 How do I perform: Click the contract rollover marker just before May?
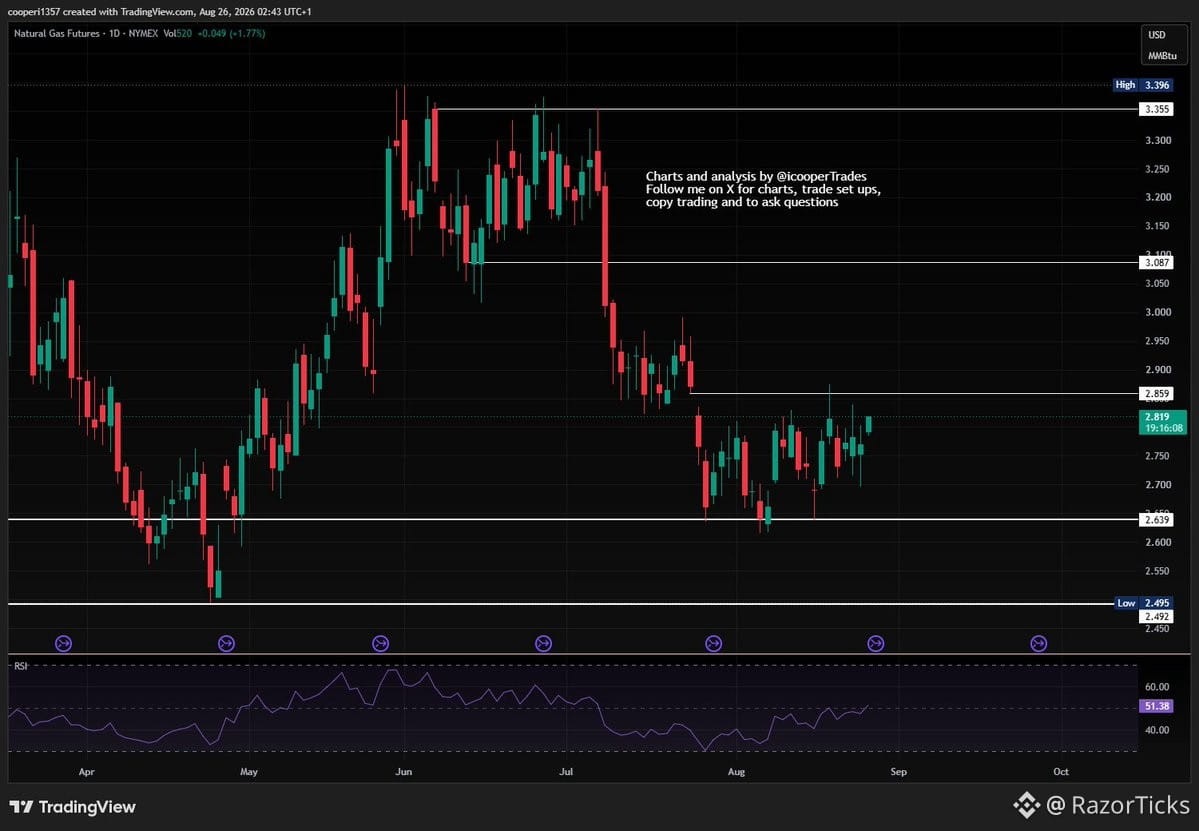pyautogui.click(x=226, y=644)
